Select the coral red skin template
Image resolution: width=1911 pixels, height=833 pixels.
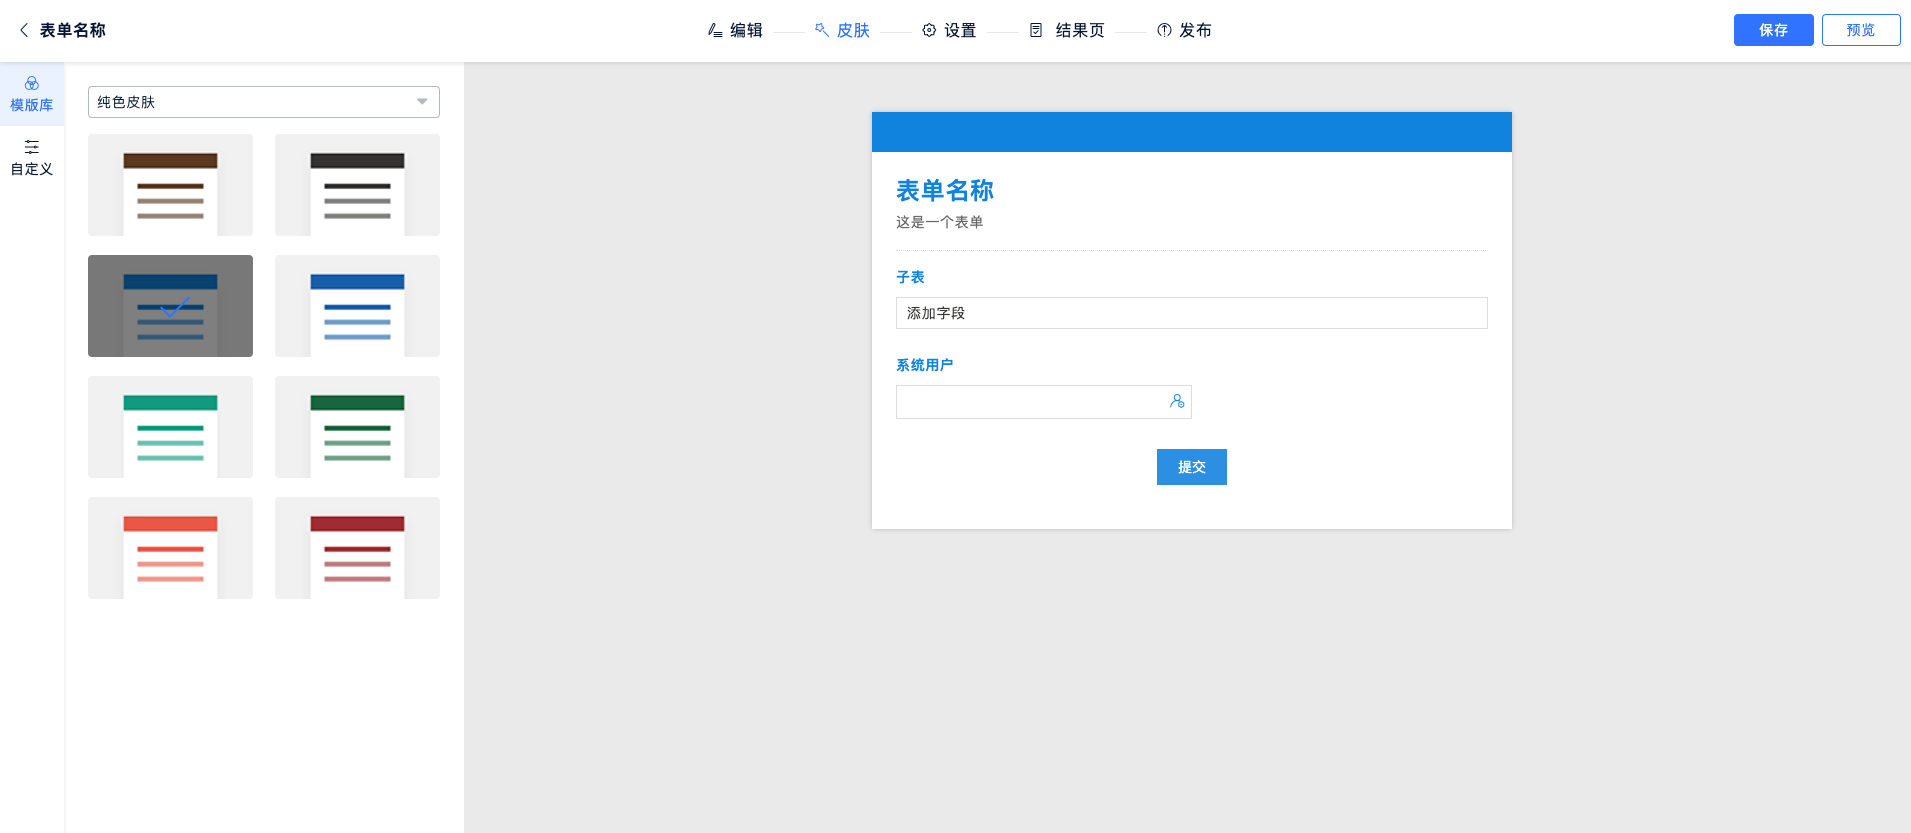coord(170,548)
